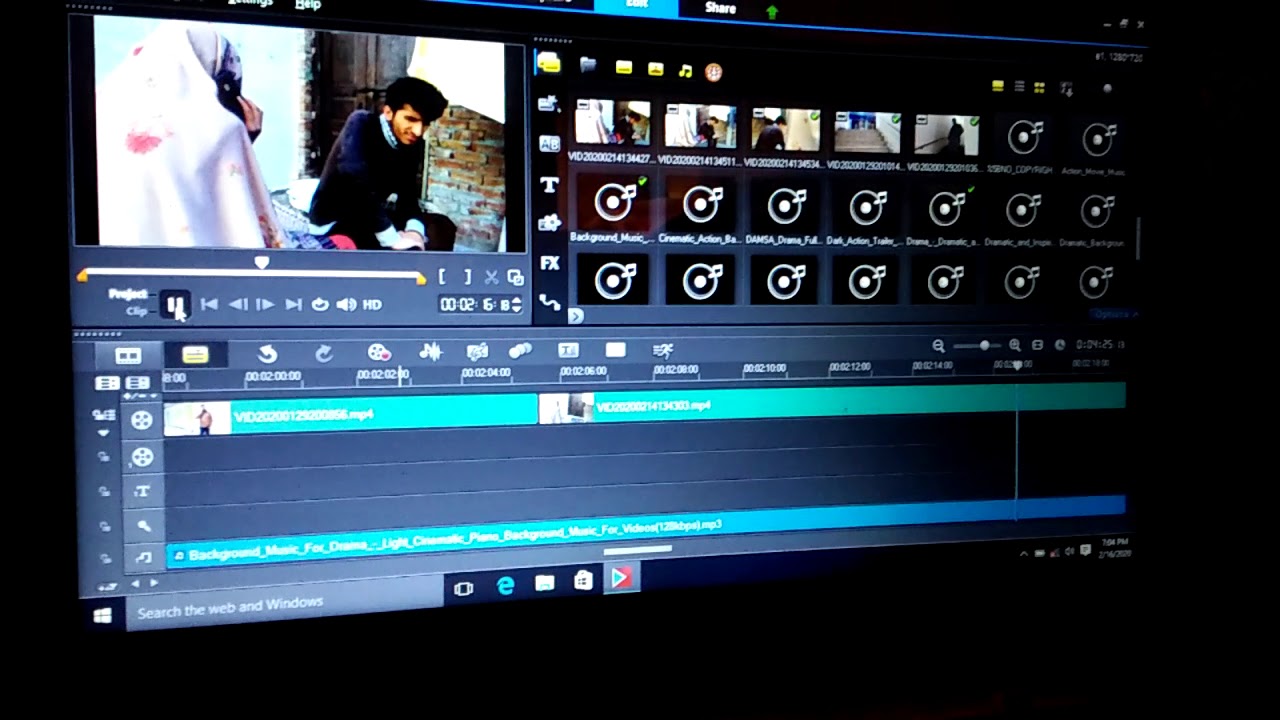Switch library to thumbnail view
This screenshot has width=1280, height=720.
[1039, 87]
